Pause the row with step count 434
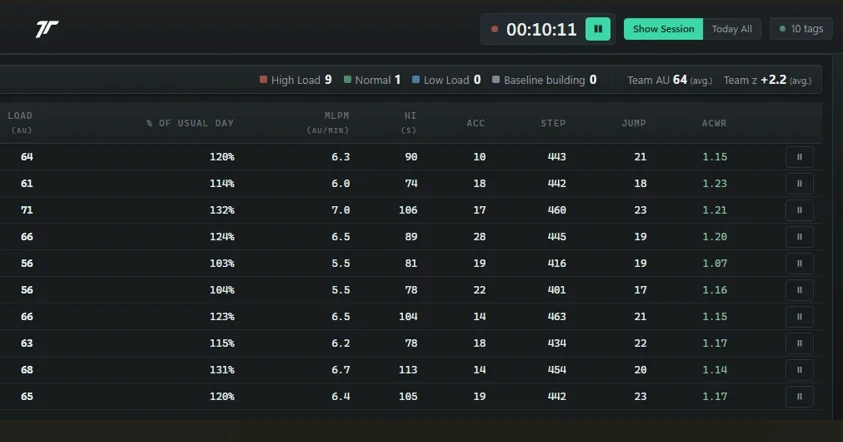This screenshot has height=442, width=843. (799, 343)
